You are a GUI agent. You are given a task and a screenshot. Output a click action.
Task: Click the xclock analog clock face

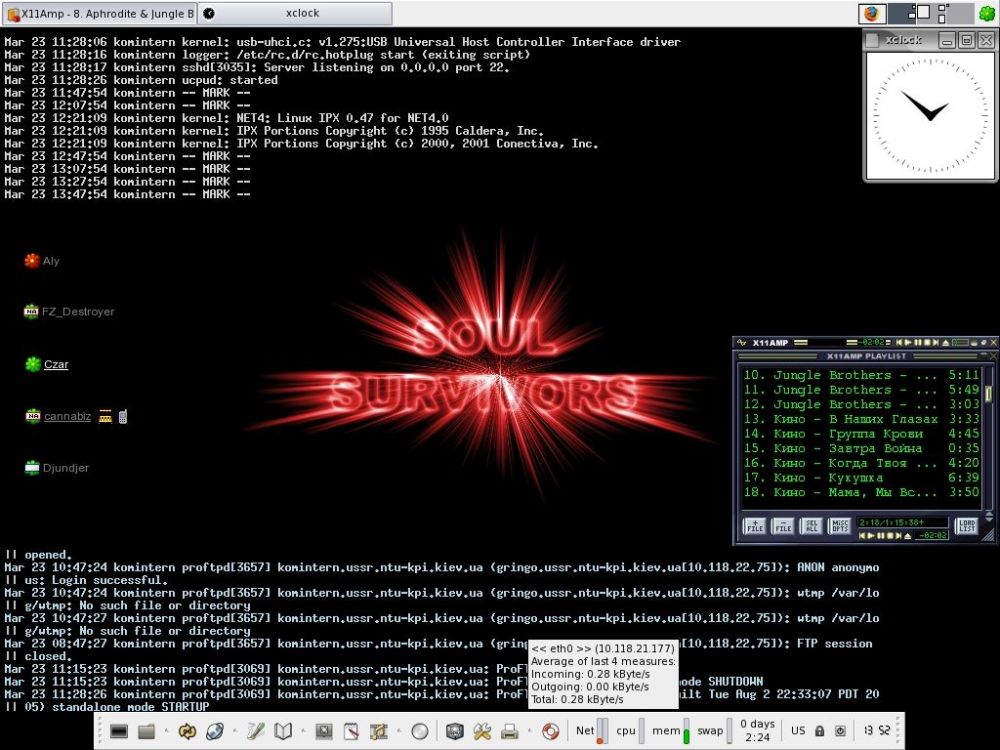(x=929, y=115)
